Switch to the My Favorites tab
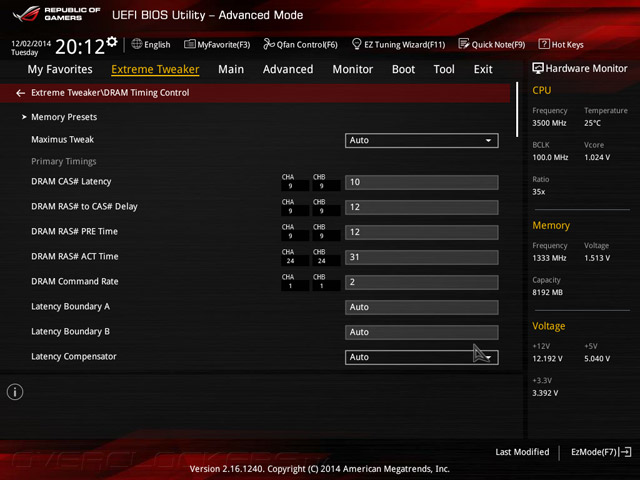The height and width of the screenshot is (480, 640). (x=60, y=69)
